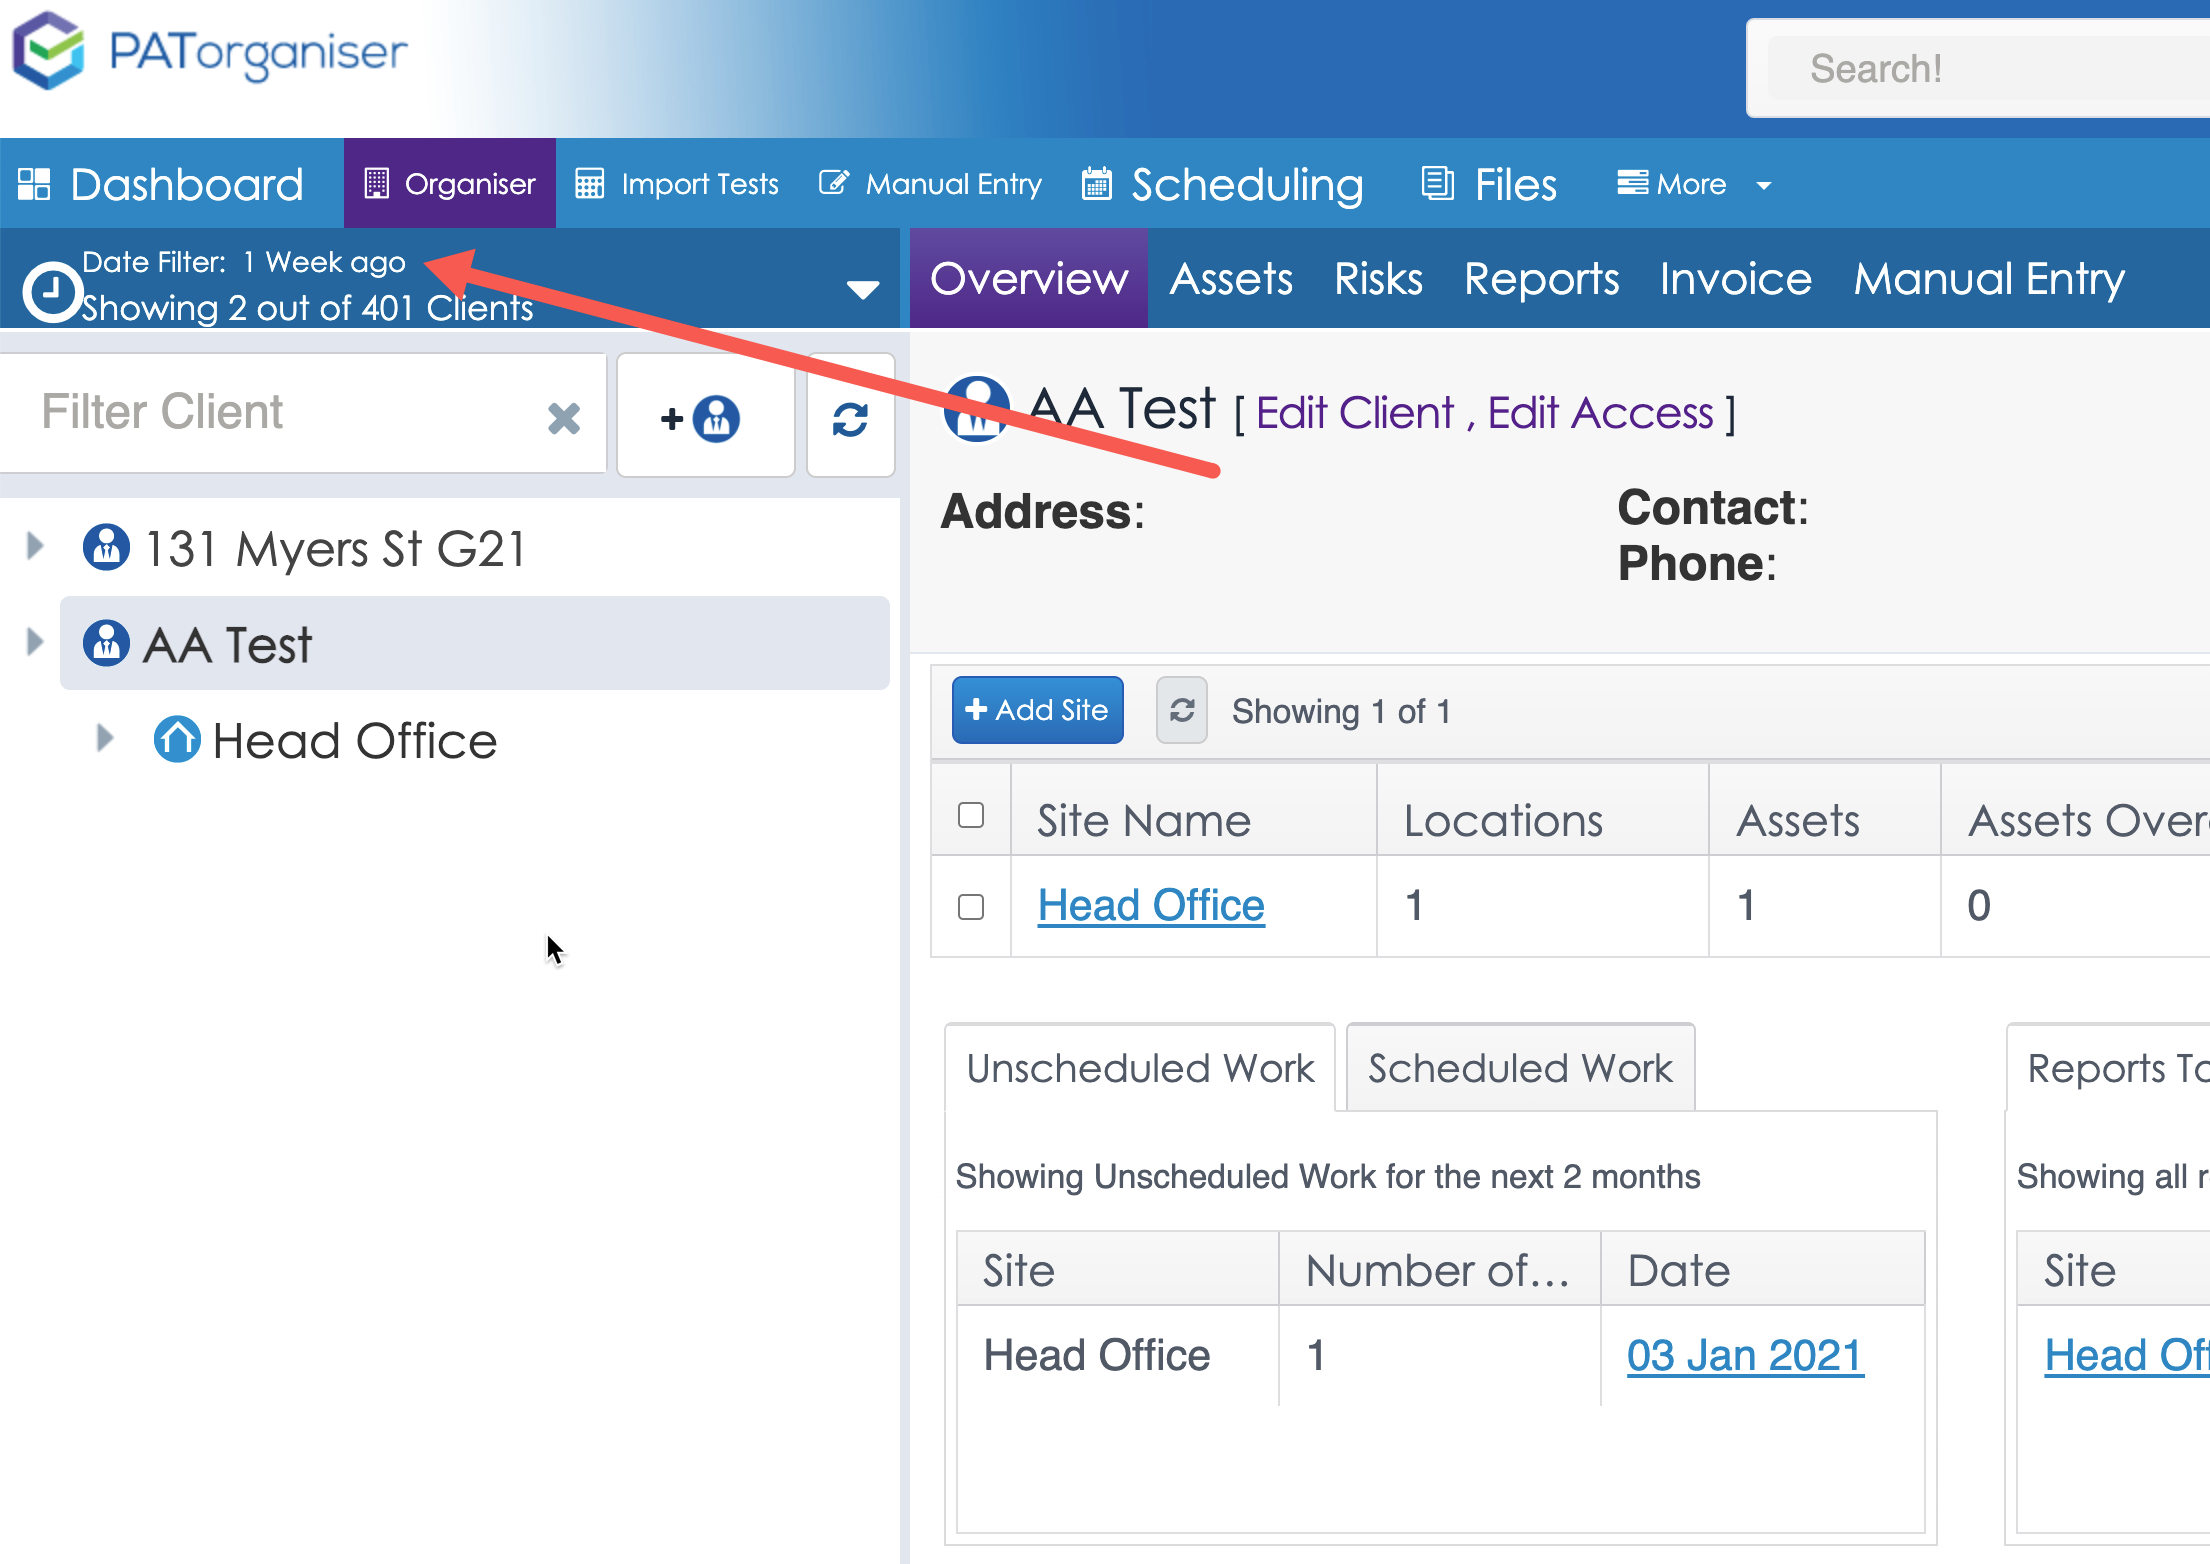Toggle the select-all sites header checkbox
This screenshot has height=1564, width=2210.
tap(970, 816)
